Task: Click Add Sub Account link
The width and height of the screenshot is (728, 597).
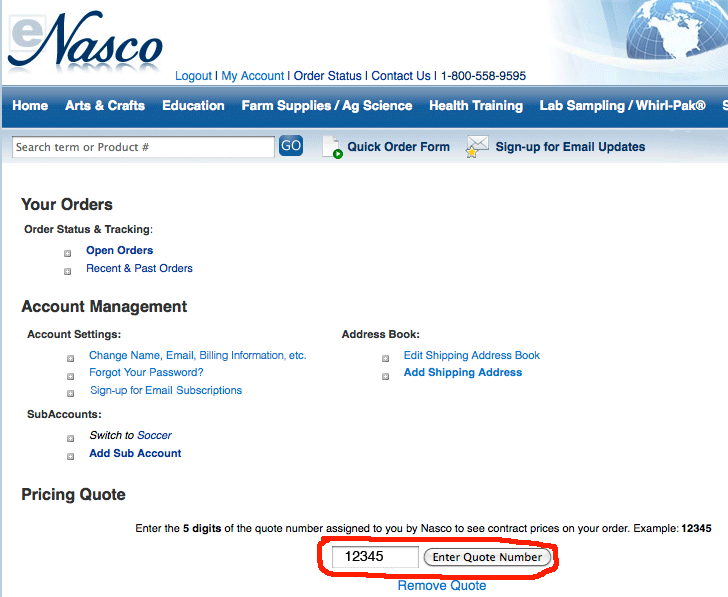Action: pos(135,454)
